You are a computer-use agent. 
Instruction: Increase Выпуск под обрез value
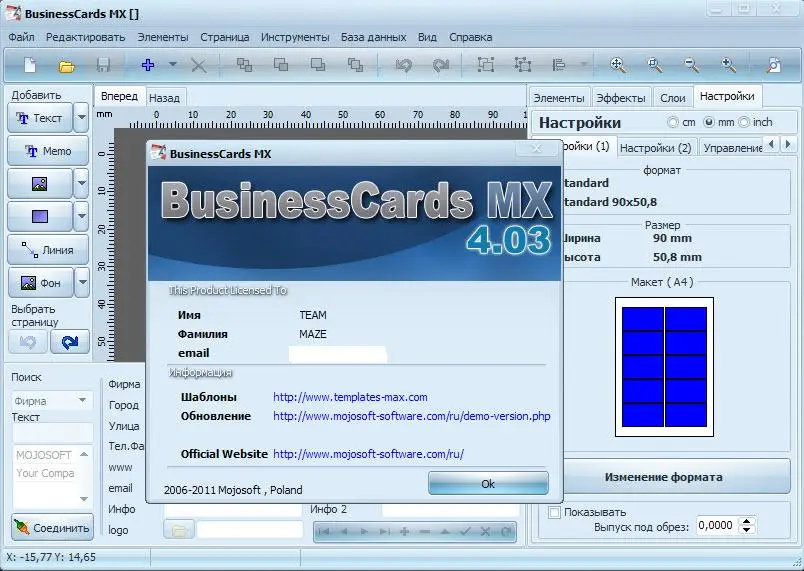pos(747,521)
